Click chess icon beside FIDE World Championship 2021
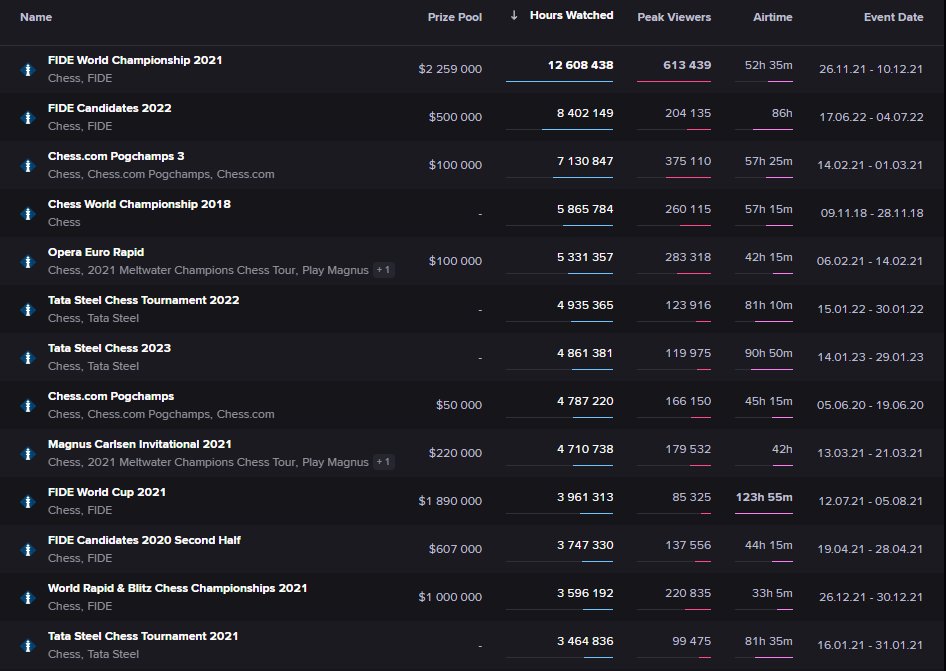 click(28, 69)
